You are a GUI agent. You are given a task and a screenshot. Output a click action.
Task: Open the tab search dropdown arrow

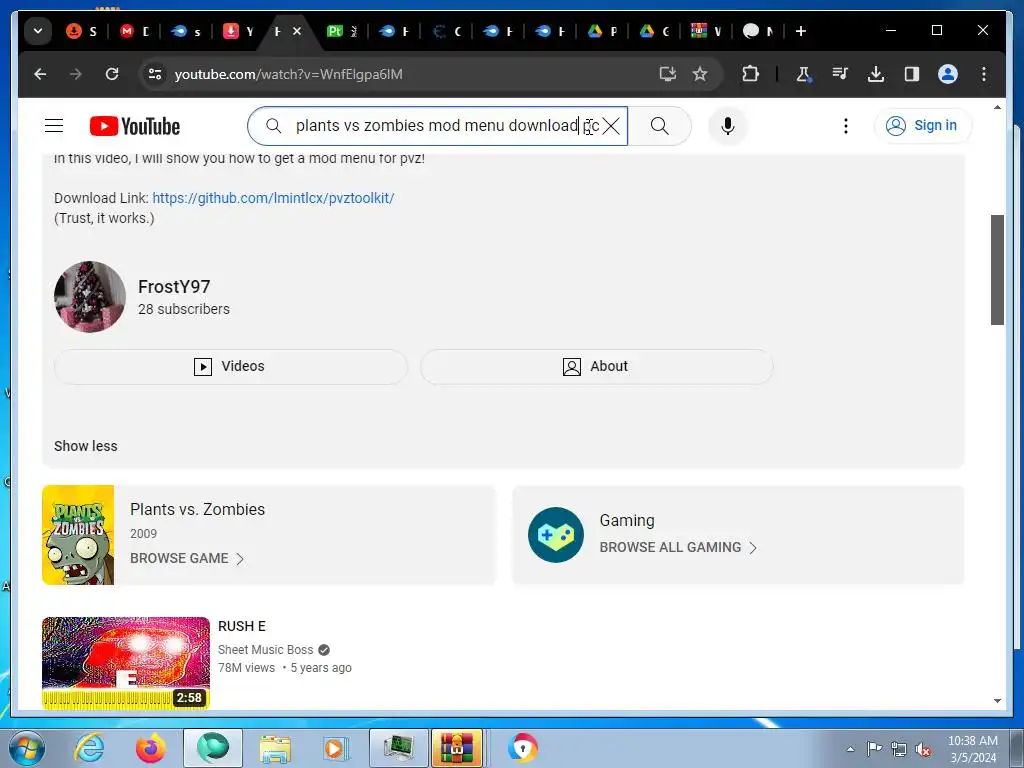pos(38,31)
